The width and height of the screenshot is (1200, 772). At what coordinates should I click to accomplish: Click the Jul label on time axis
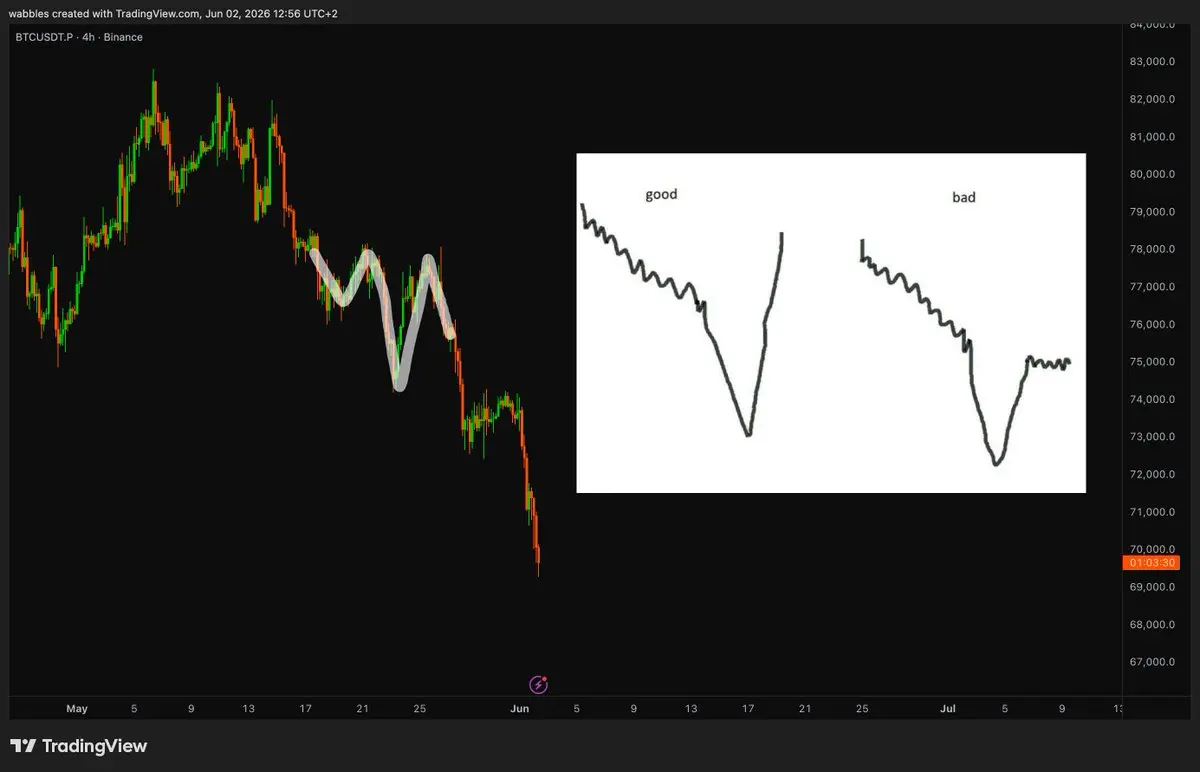(948, 709)
